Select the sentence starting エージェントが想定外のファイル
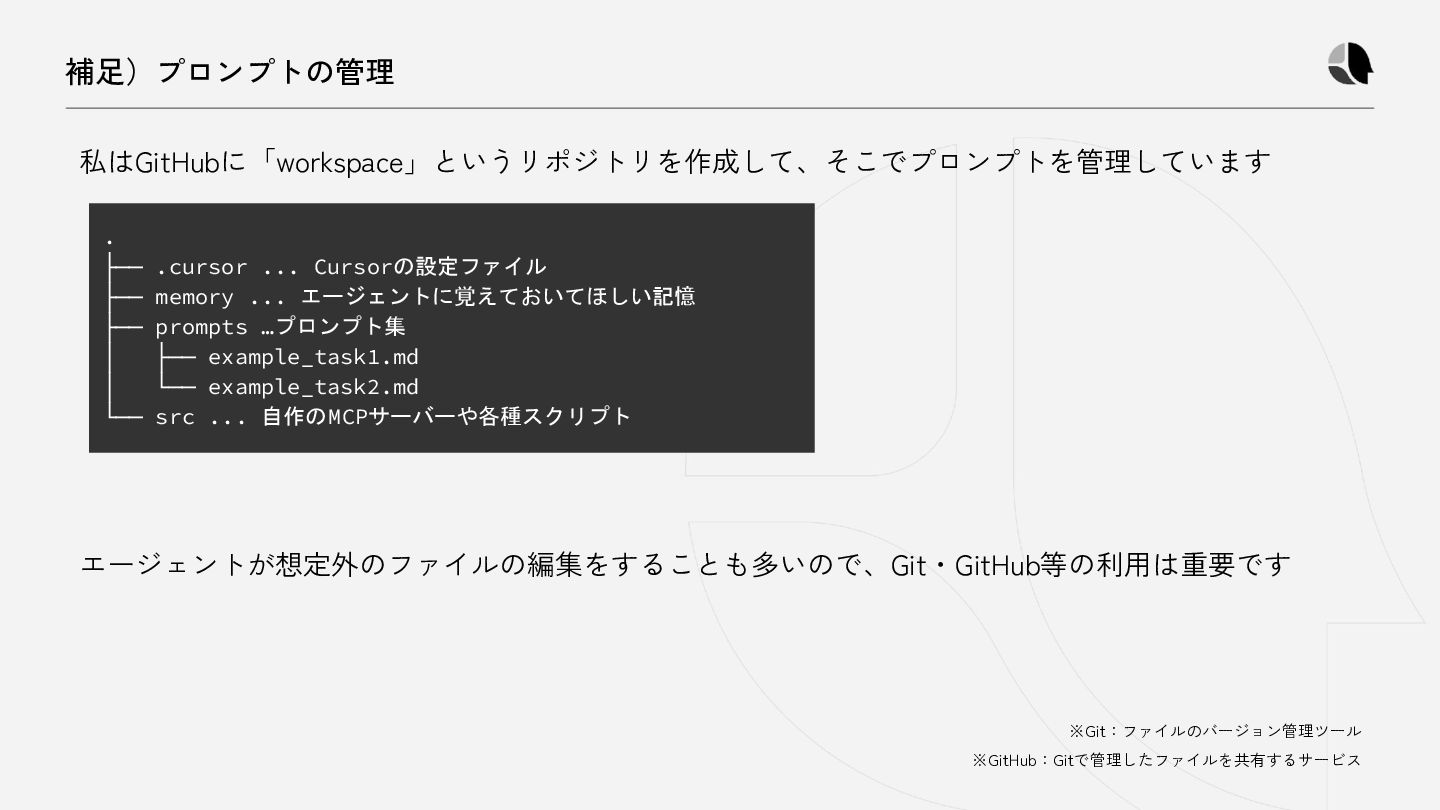 point(685,564)
